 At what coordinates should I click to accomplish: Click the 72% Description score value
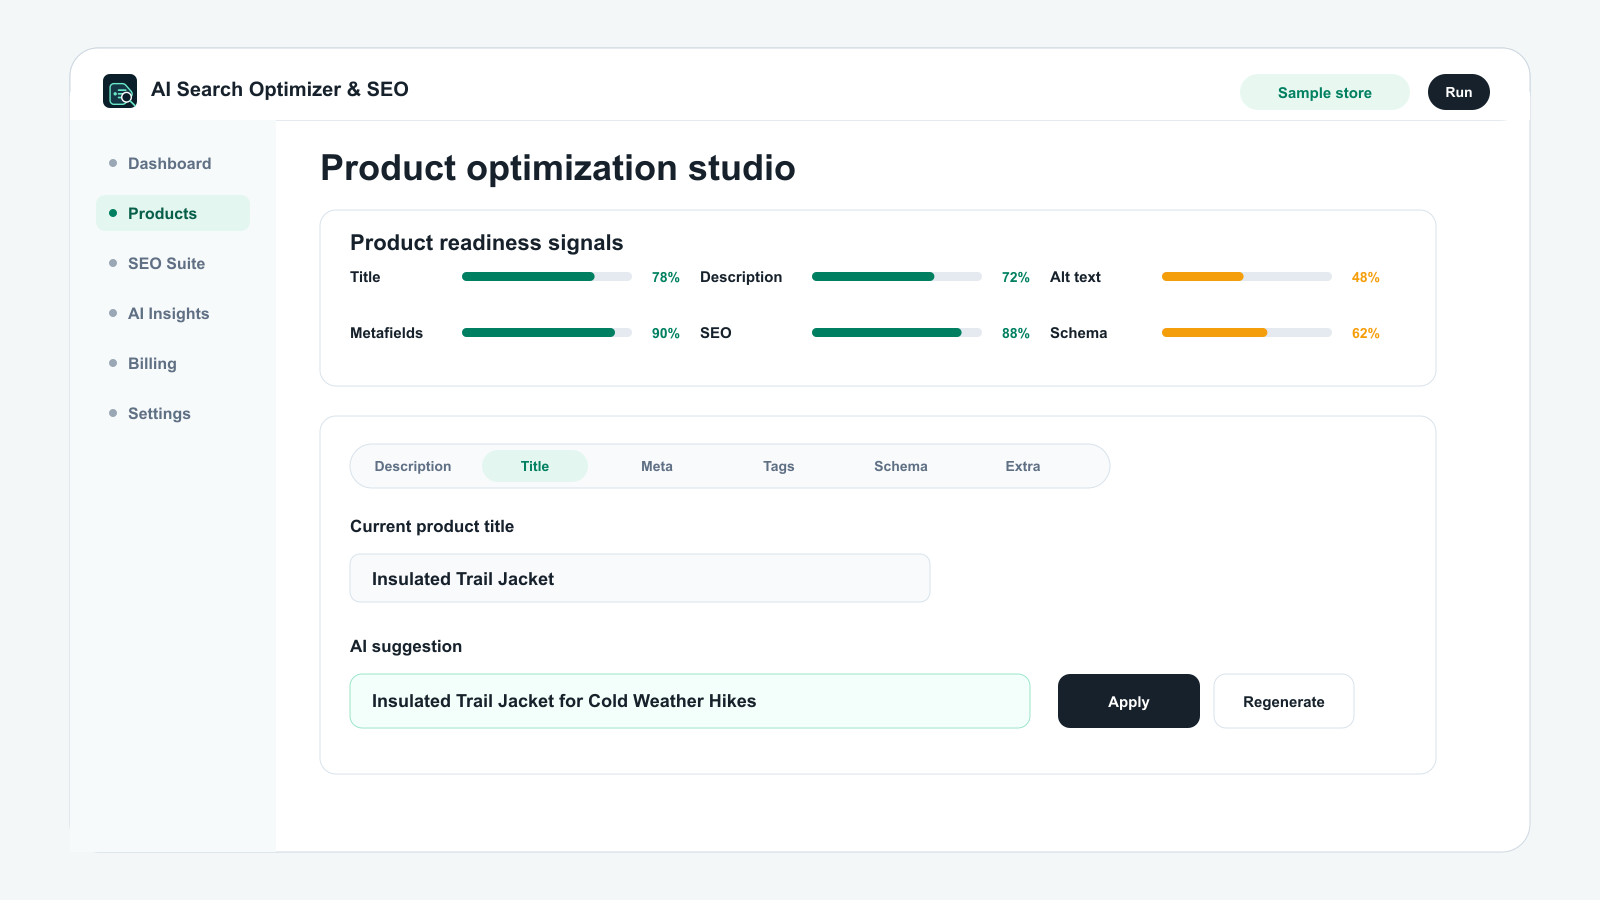[x=1016, y=277]
